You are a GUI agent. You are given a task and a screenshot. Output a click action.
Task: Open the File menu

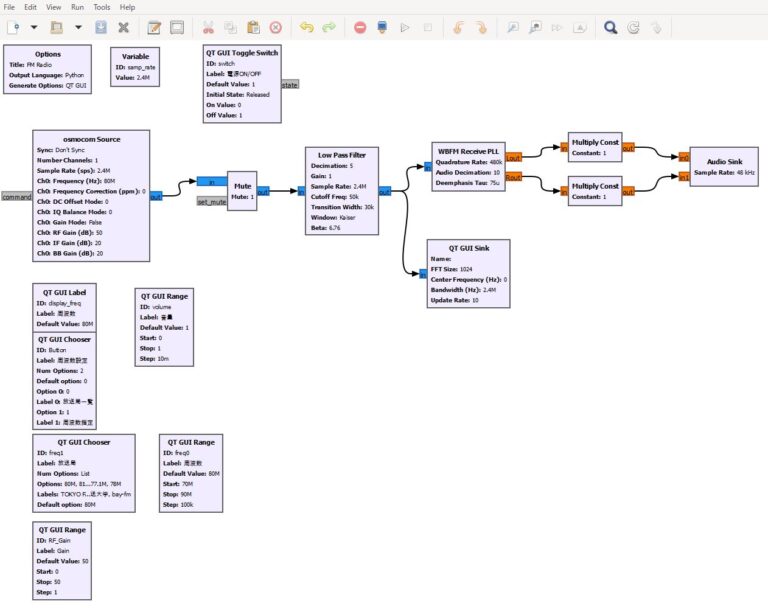(9, 7)
